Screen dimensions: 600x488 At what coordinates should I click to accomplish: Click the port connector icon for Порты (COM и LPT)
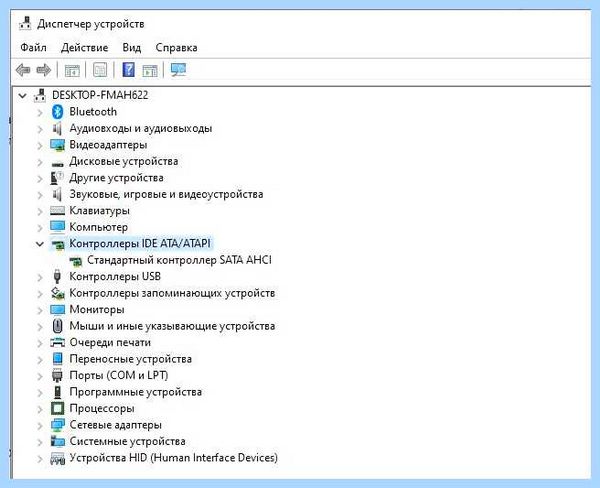(x=57, y=375)
